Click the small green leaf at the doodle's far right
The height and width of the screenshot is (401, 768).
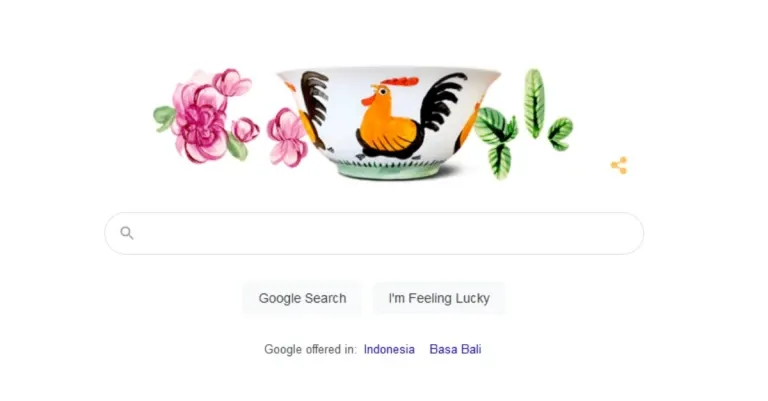click(560, 134)
